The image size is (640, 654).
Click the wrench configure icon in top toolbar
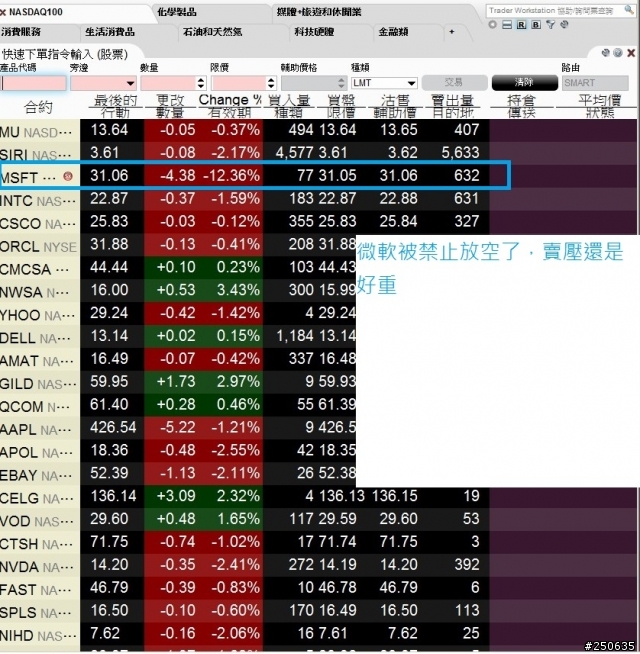(564, 25)
